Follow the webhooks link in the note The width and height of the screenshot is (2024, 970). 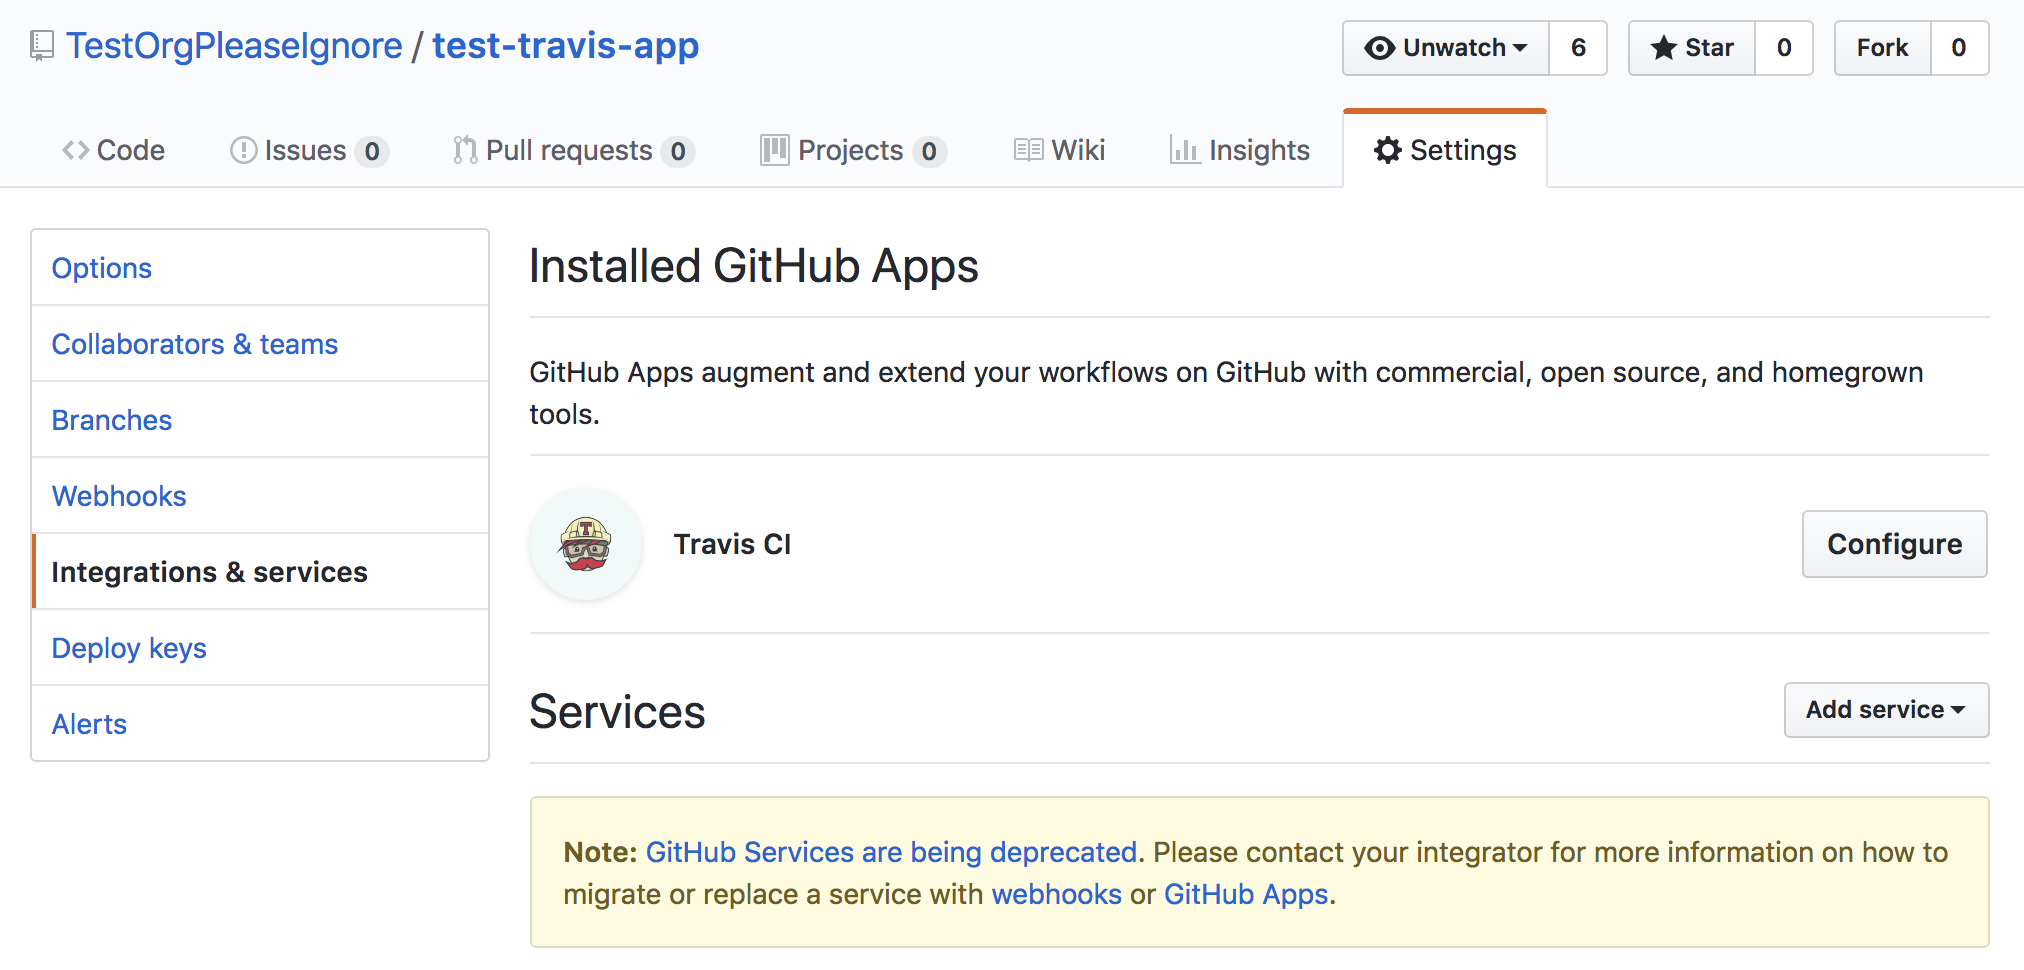(1056, 894)
